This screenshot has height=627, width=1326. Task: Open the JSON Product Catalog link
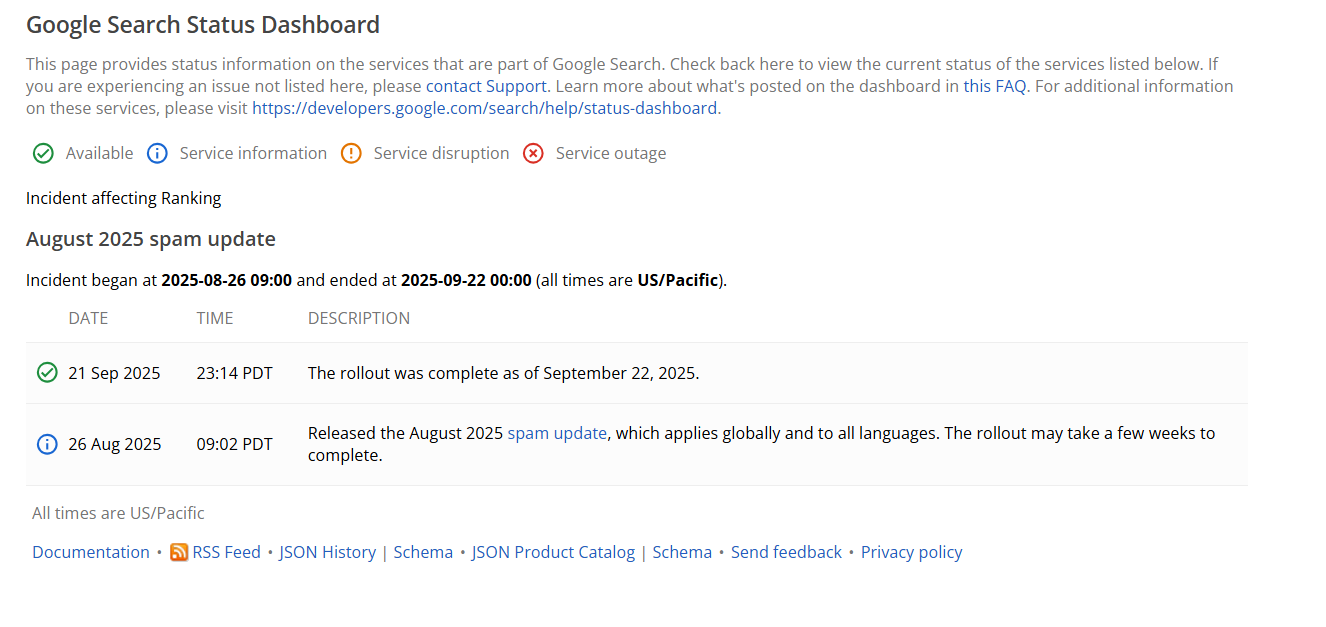(x=553, y=552)
